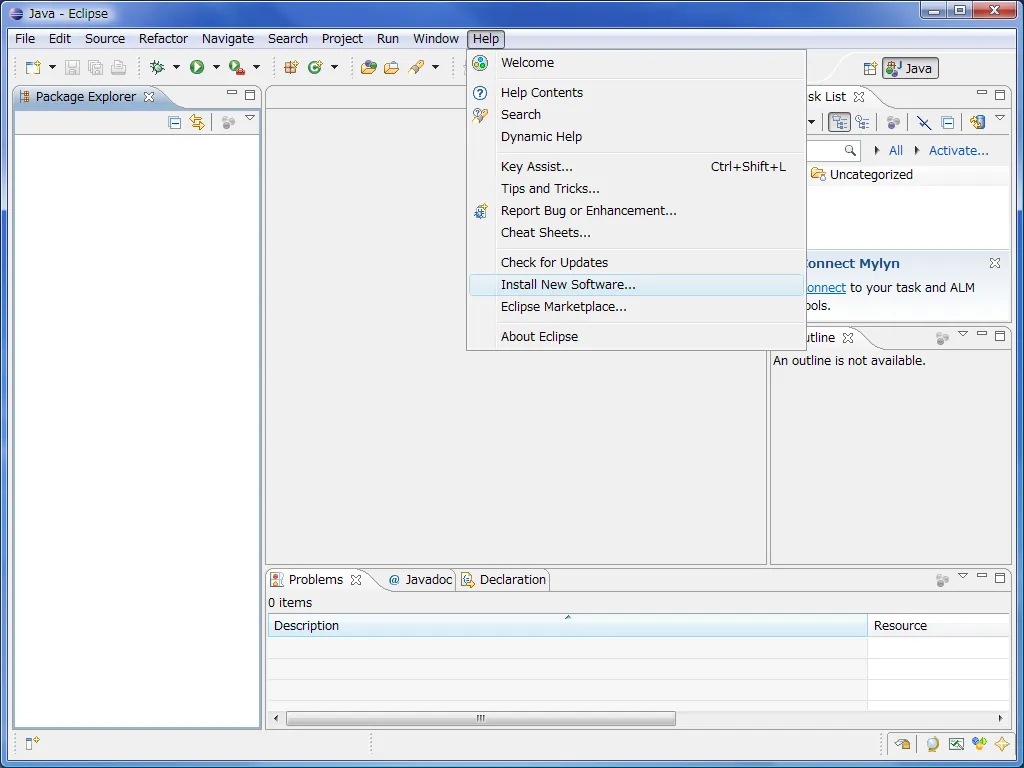The width and height of the screenshot is (1024, 768).
Task: Open the Outline view menu triangle
Action: click(x=963, y=334)
